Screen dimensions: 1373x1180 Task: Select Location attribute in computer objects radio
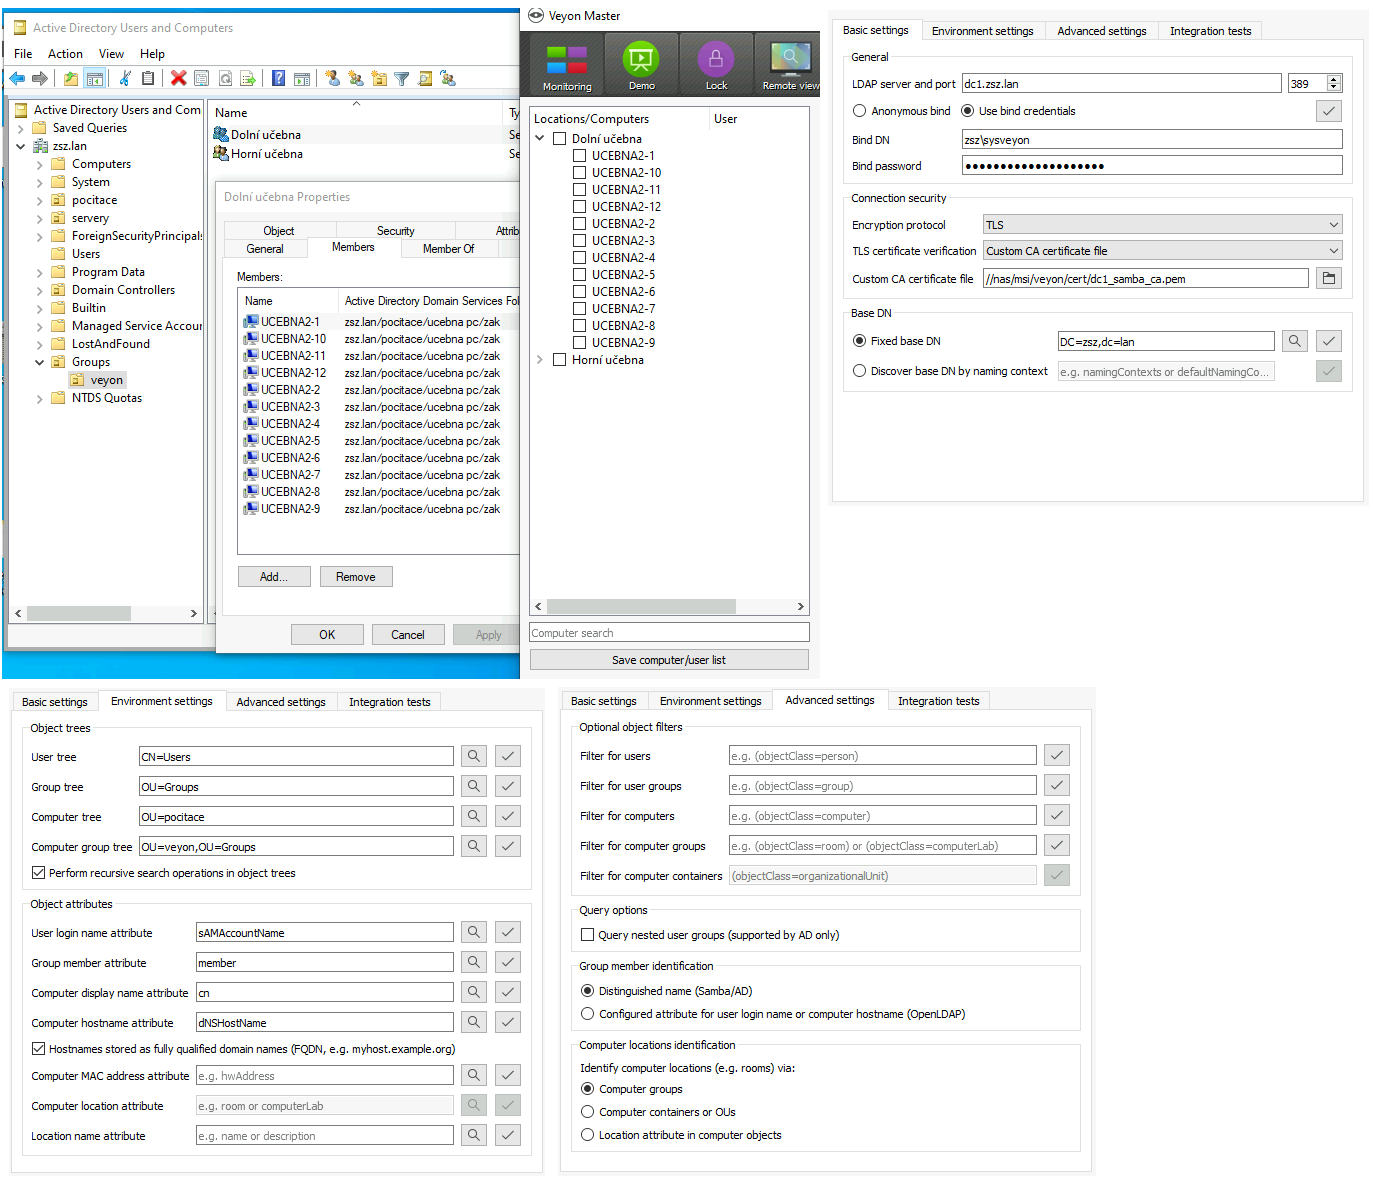tap(587, 1135)
